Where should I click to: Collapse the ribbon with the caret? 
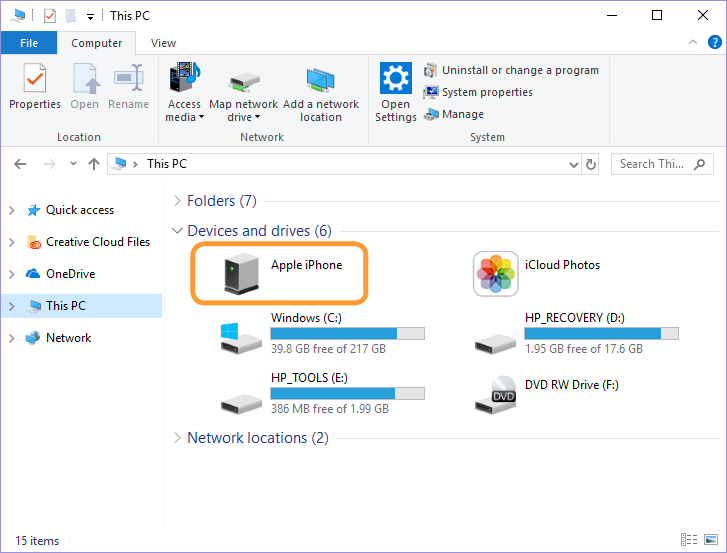coord(693,42)
